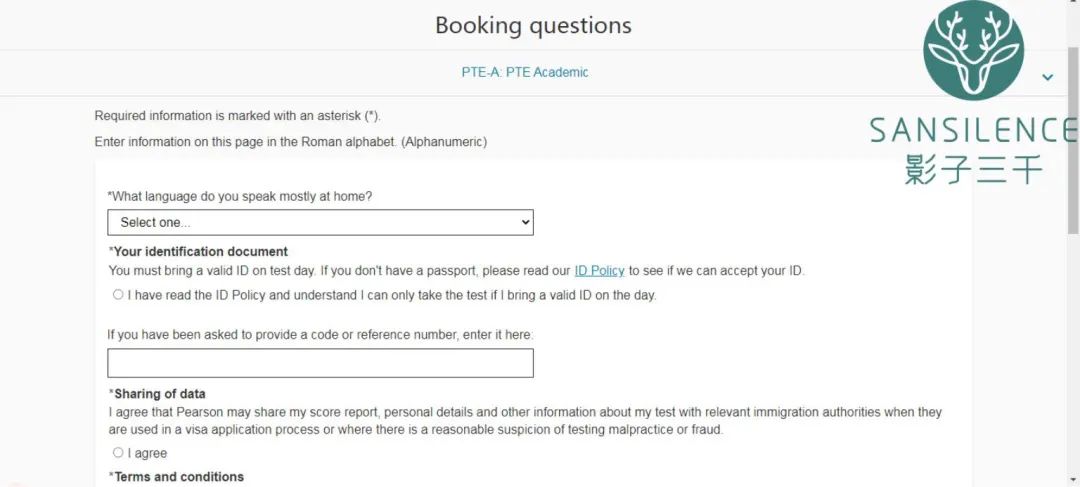Screen dimensions: 1080x487
Task: Select the 'I have read the ID Policy' radio button
Action: point(118,295)
